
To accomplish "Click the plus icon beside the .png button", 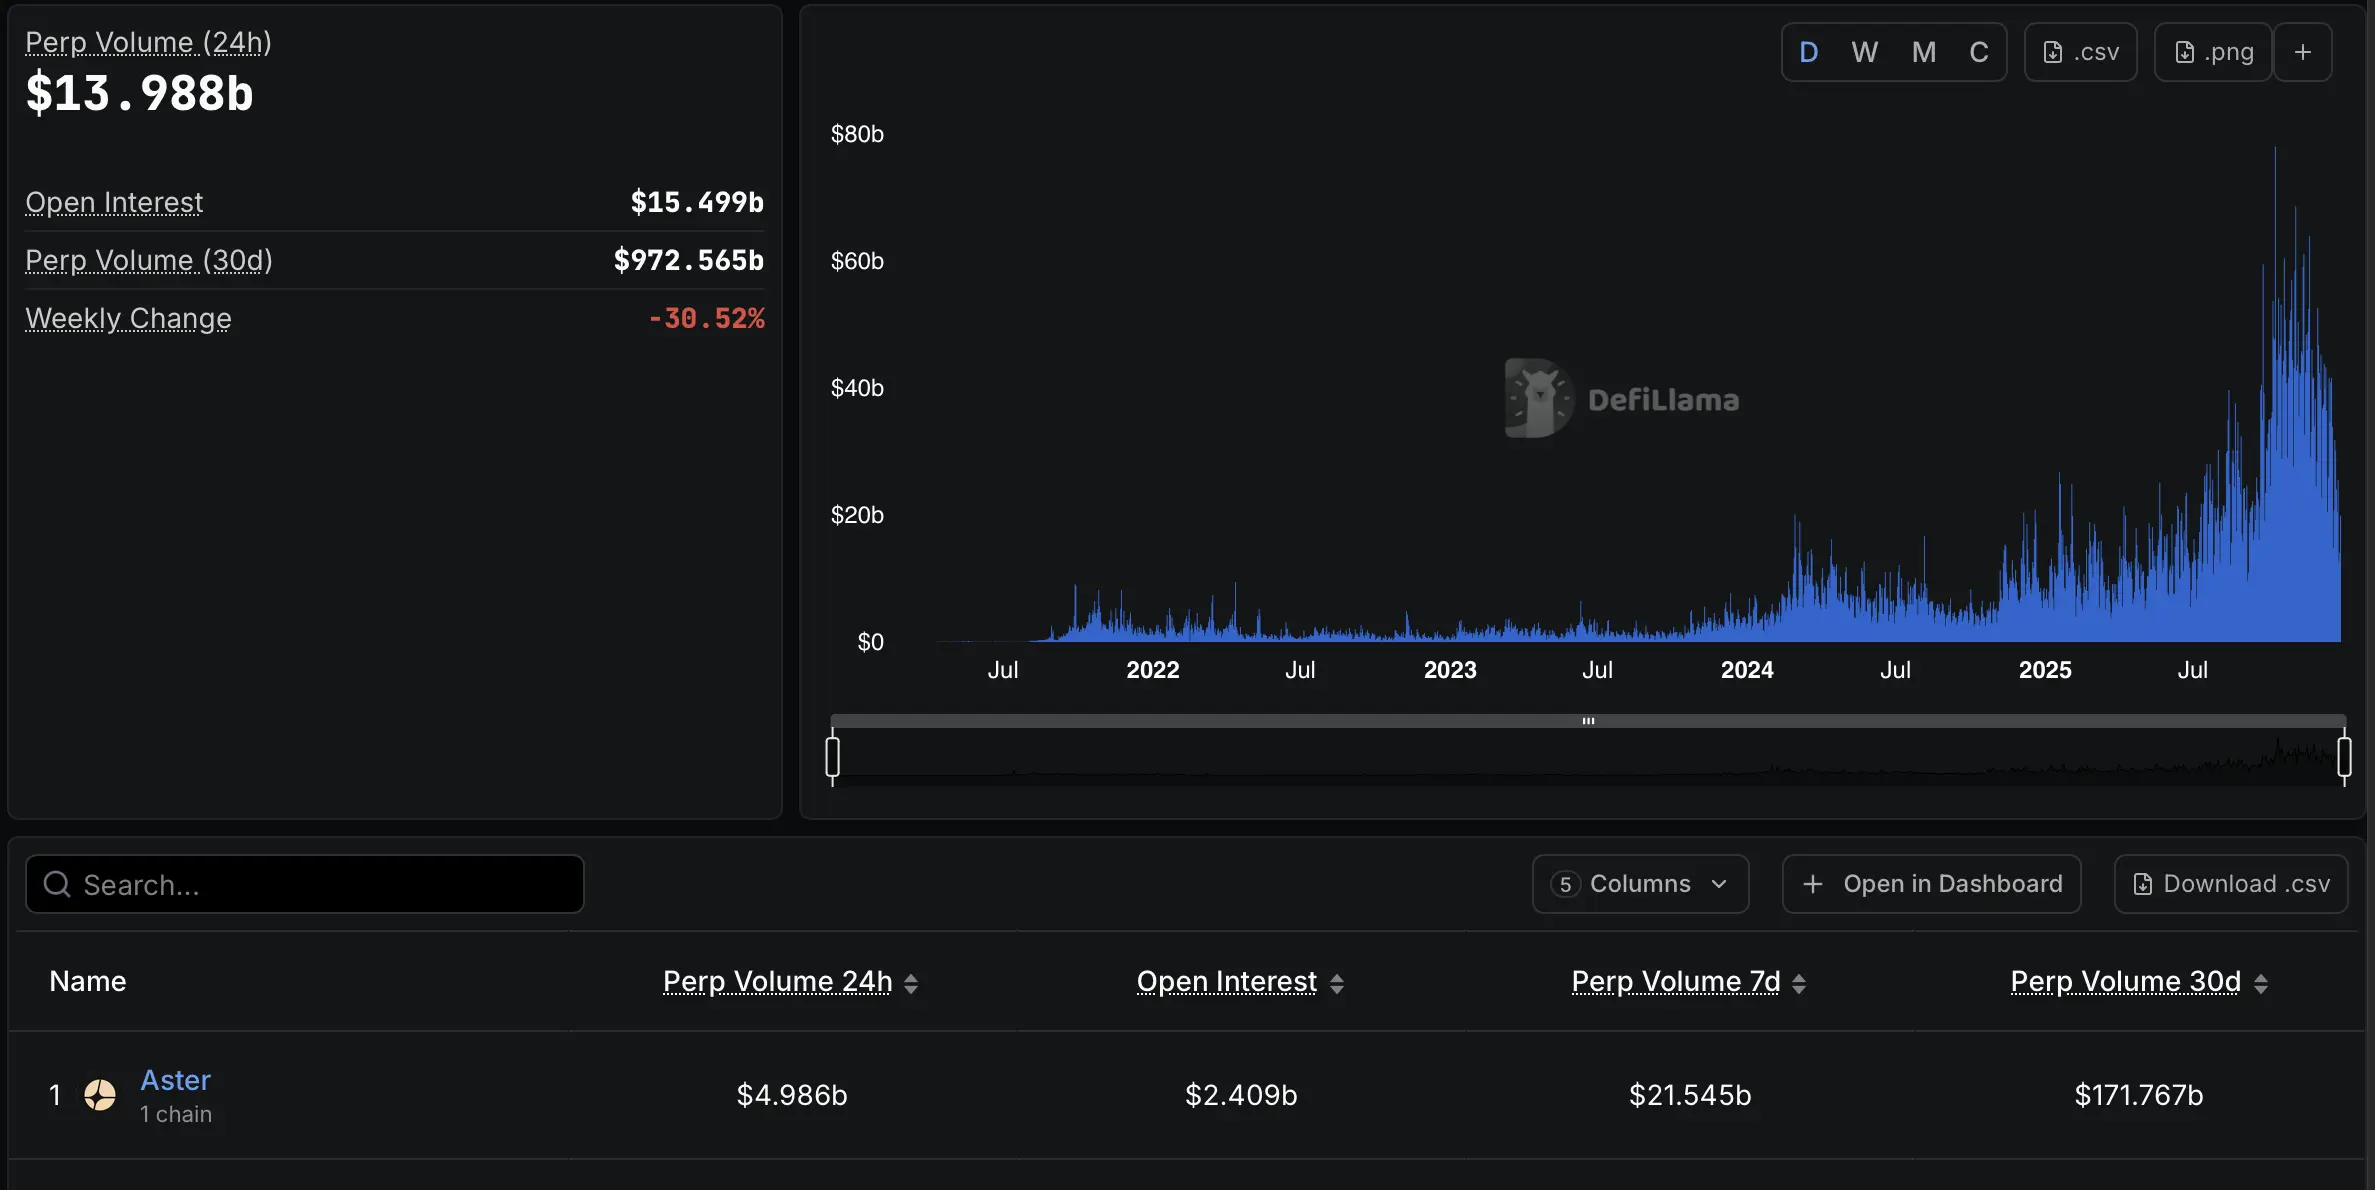I will pyautogui.click(x=2302, y=52).
